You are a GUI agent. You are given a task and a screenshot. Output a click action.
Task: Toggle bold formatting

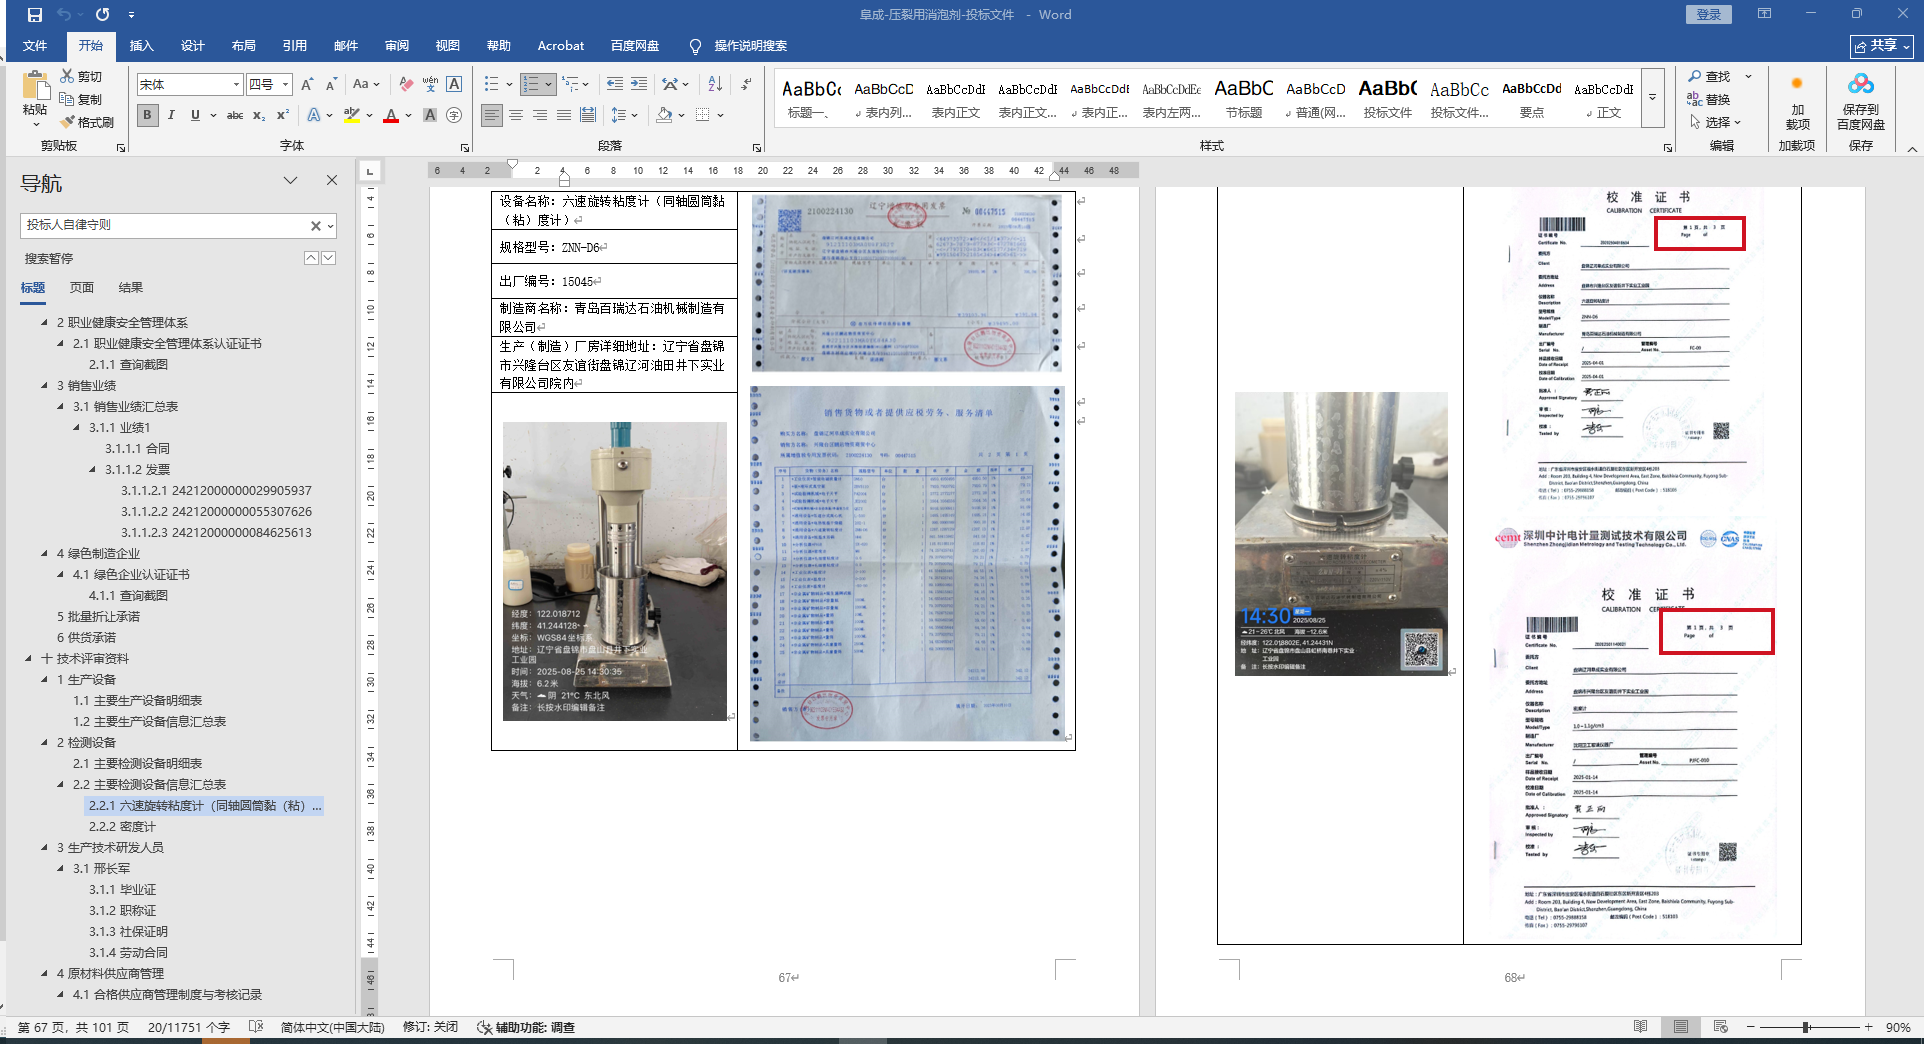pos(148,115)
